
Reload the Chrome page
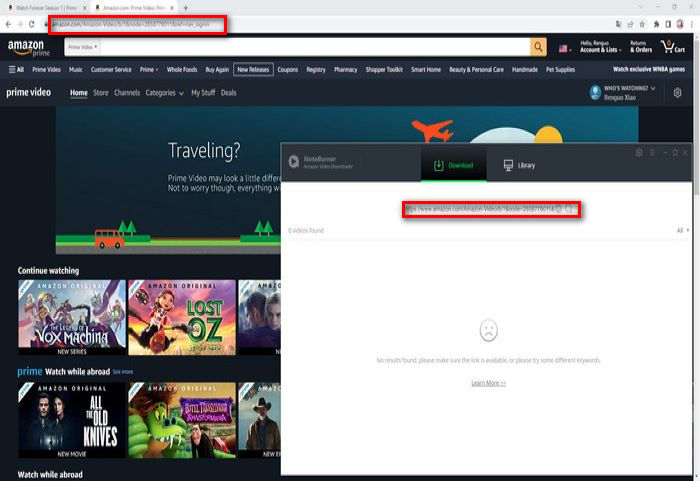coord(31,24)
